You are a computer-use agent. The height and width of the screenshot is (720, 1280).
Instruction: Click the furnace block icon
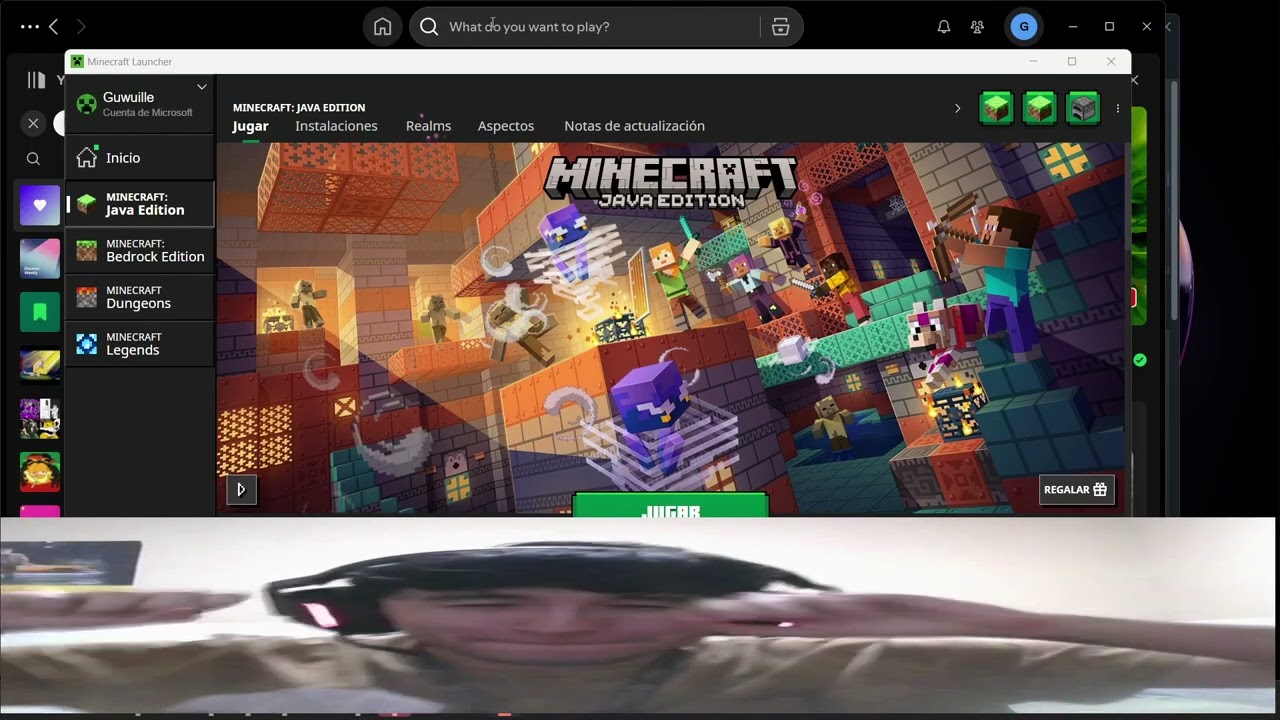click(1083, 108)
